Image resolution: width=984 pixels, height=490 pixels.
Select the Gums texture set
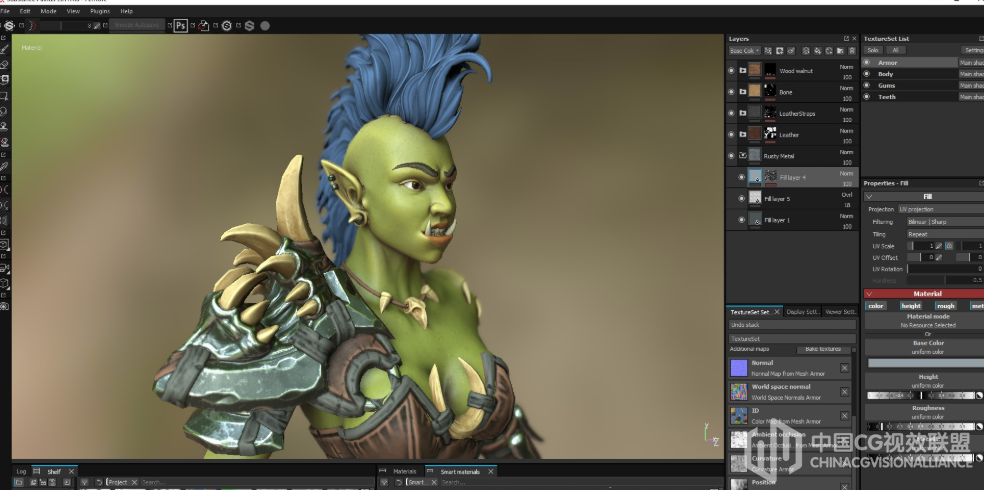pyautogui.click(x=886, y=85)
